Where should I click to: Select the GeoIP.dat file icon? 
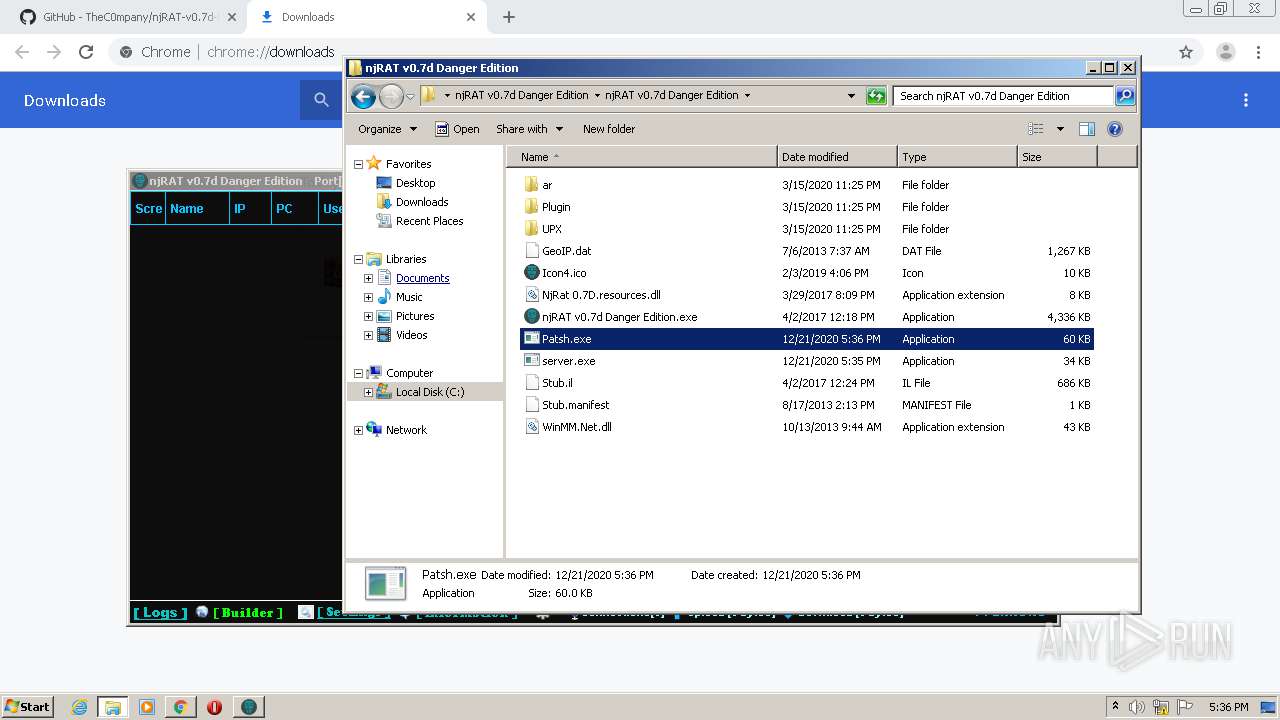tap(532, 251)
